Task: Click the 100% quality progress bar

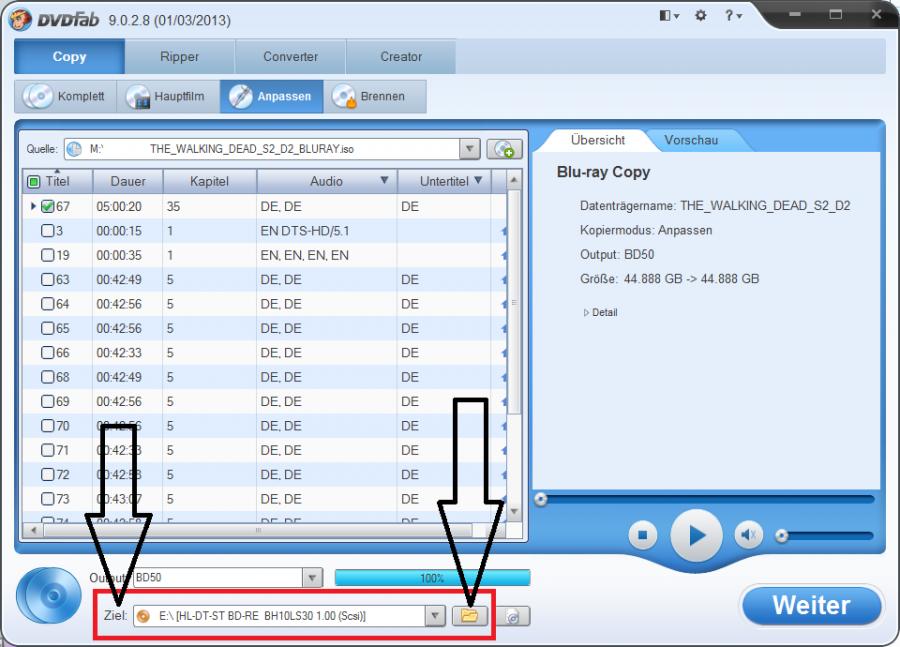Action: coord(432,578)
